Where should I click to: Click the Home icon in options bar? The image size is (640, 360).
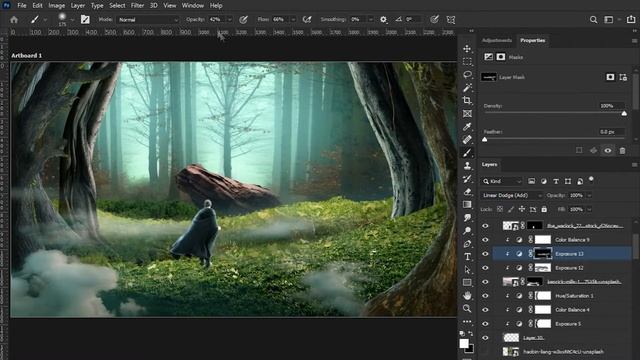pos(14,20)
